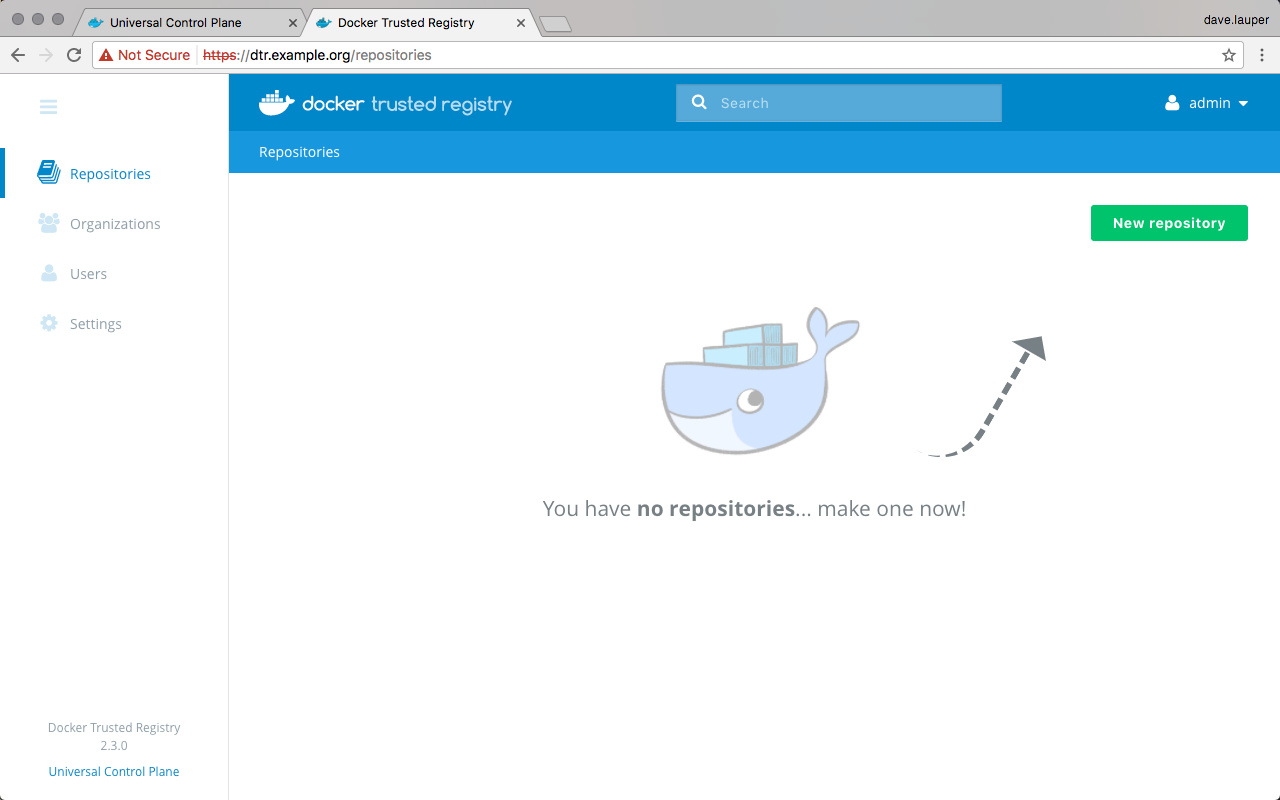
Task: Create a New repository
Action: pyautogui.click(x=1169, y=223)
